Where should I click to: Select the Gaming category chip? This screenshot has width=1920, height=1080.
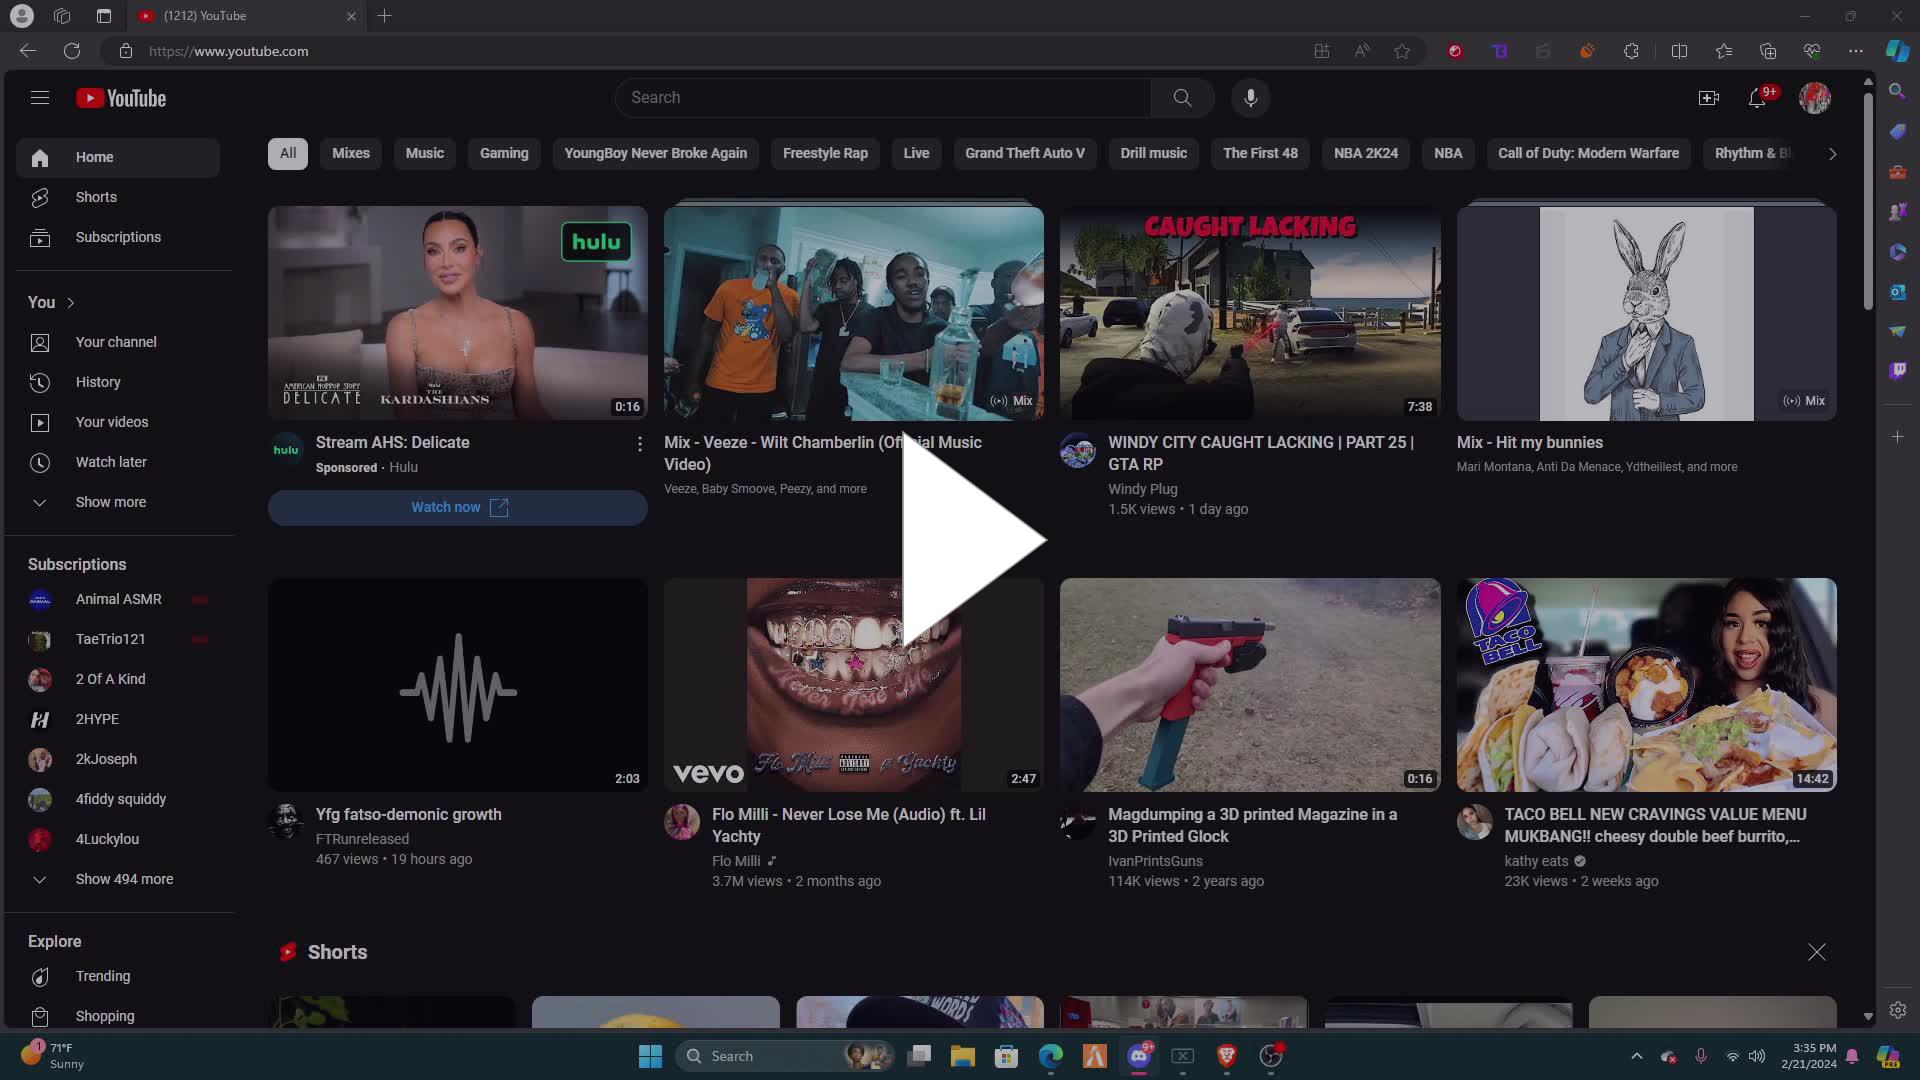click(504, 153)
